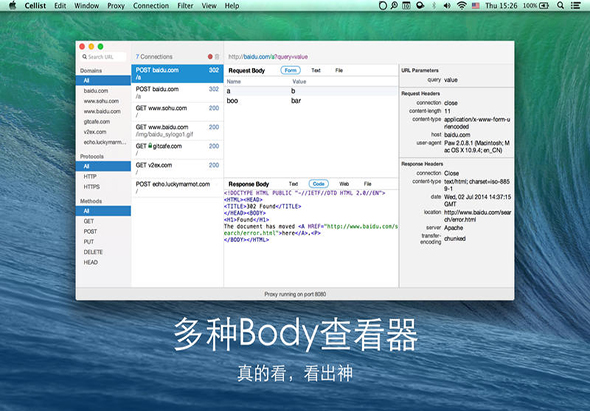Image resolution: width=590 pixels, height=411 pixels.
Task: Open the Window menu
Action: coord(87,6)
